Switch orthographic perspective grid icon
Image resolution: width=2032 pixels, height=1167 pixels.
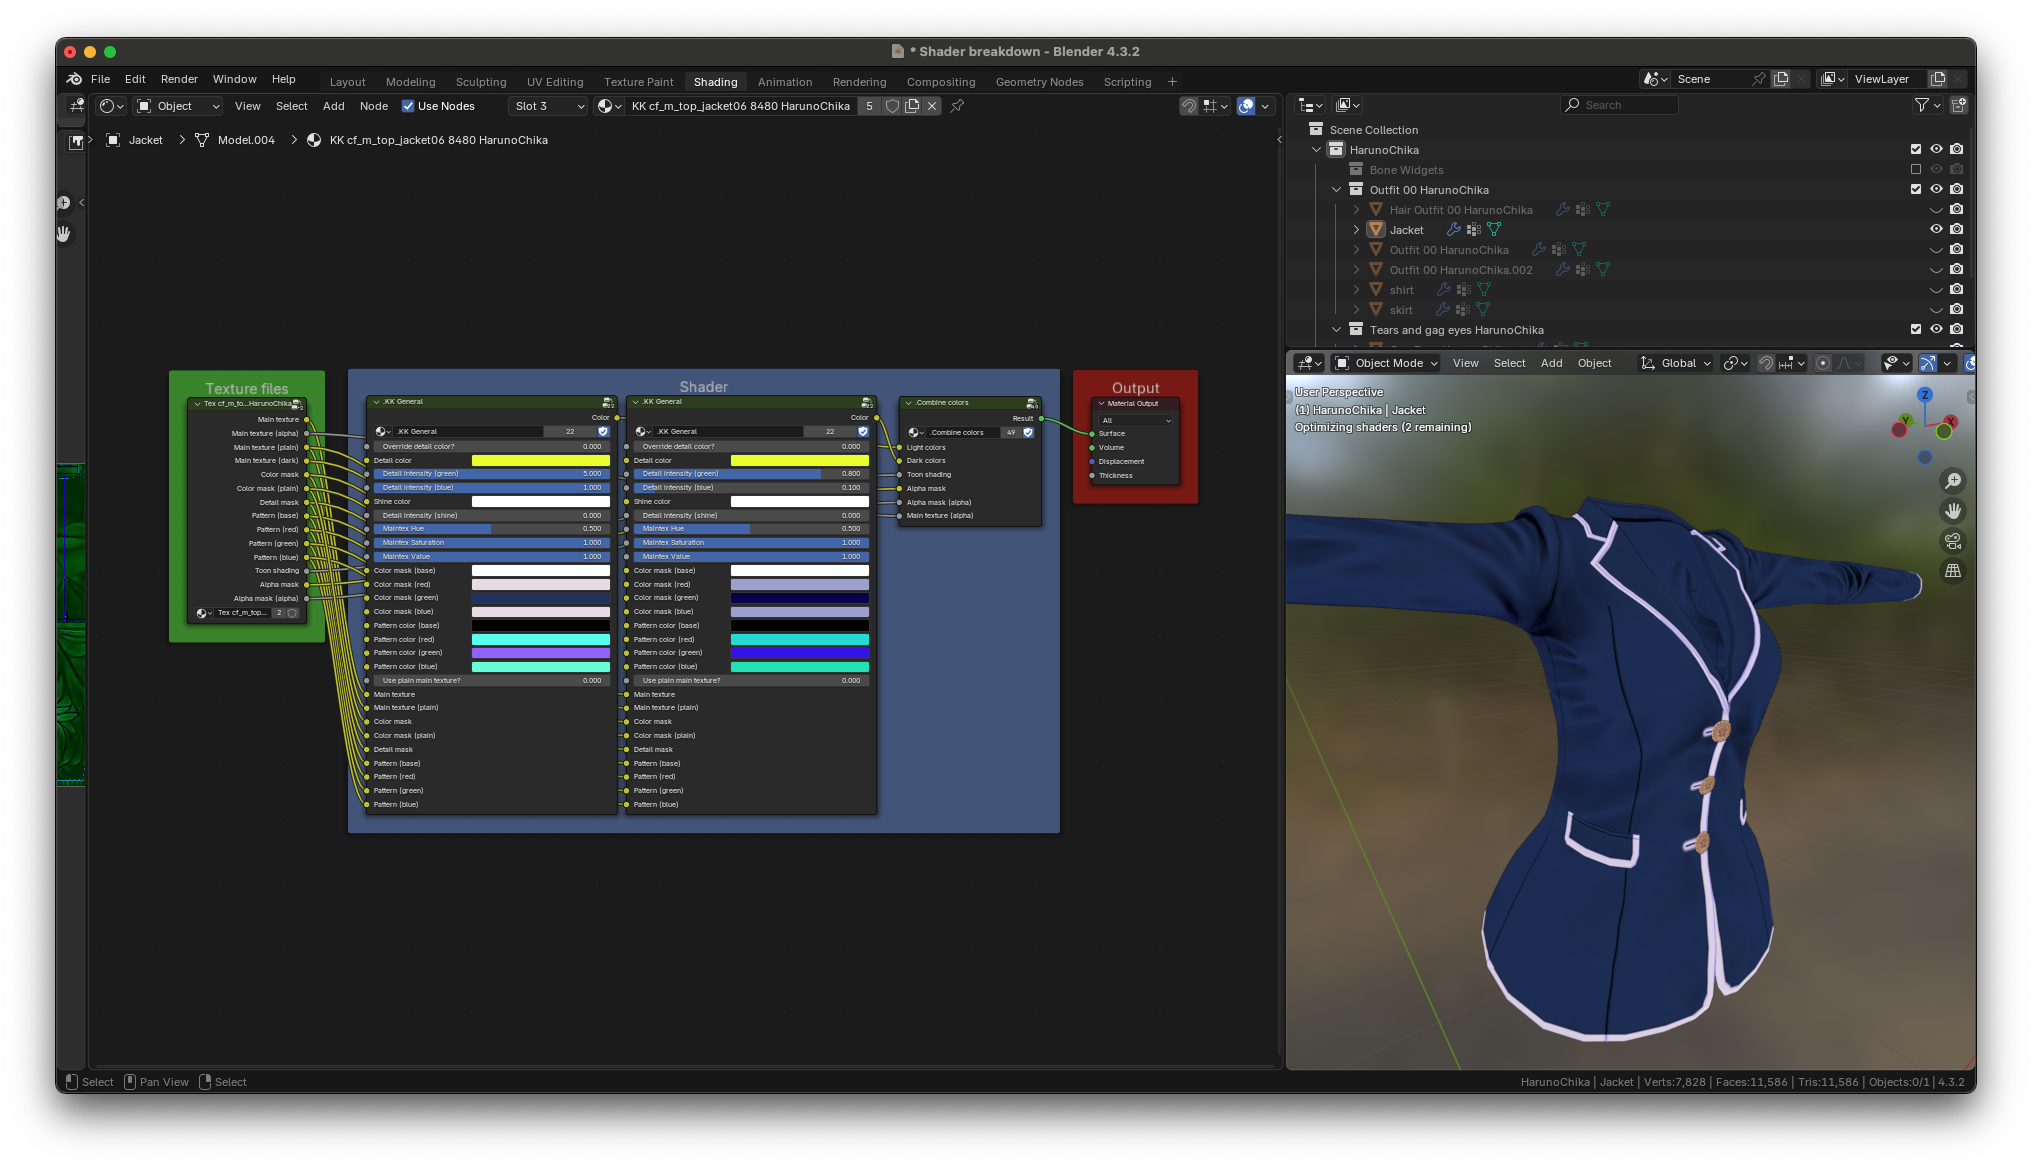(1952, 571)
